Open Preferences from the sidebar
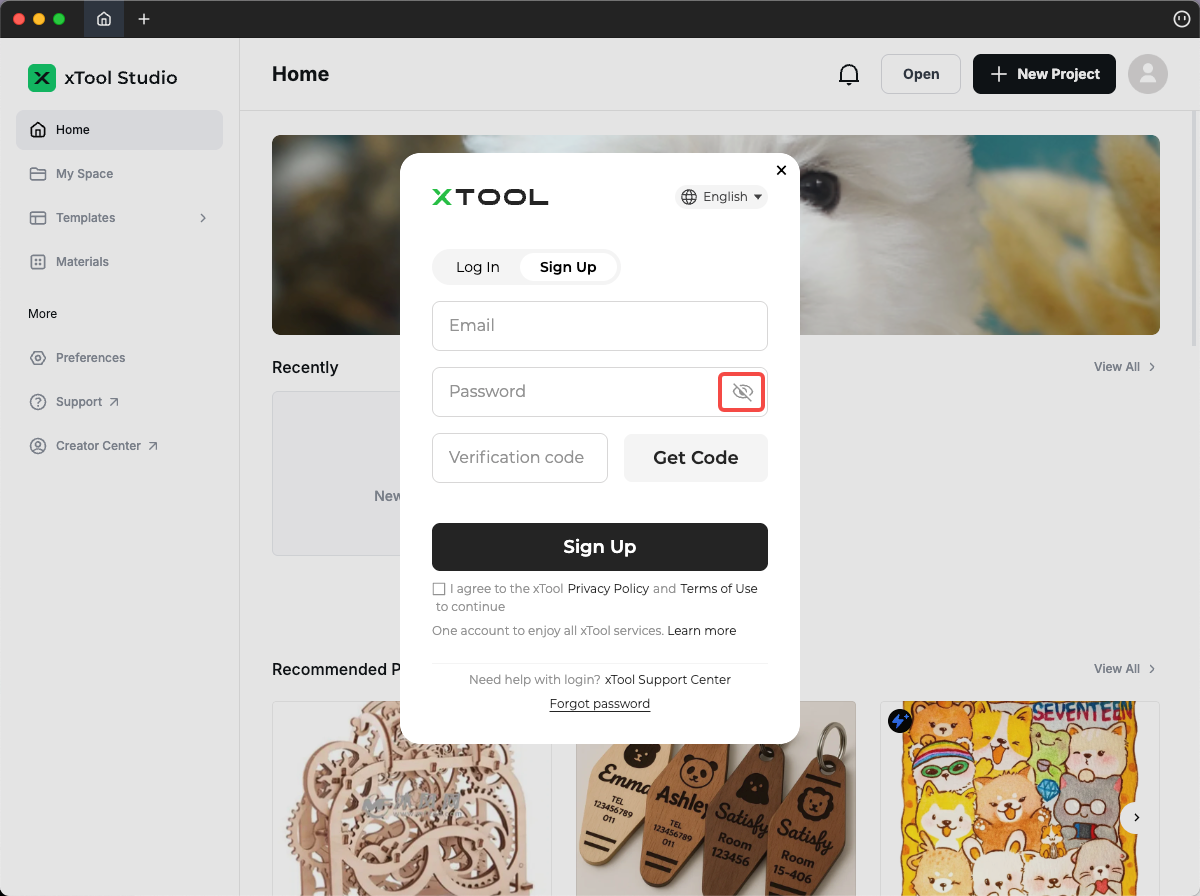Screen dimensions: 1200x896 click(90, 358)
